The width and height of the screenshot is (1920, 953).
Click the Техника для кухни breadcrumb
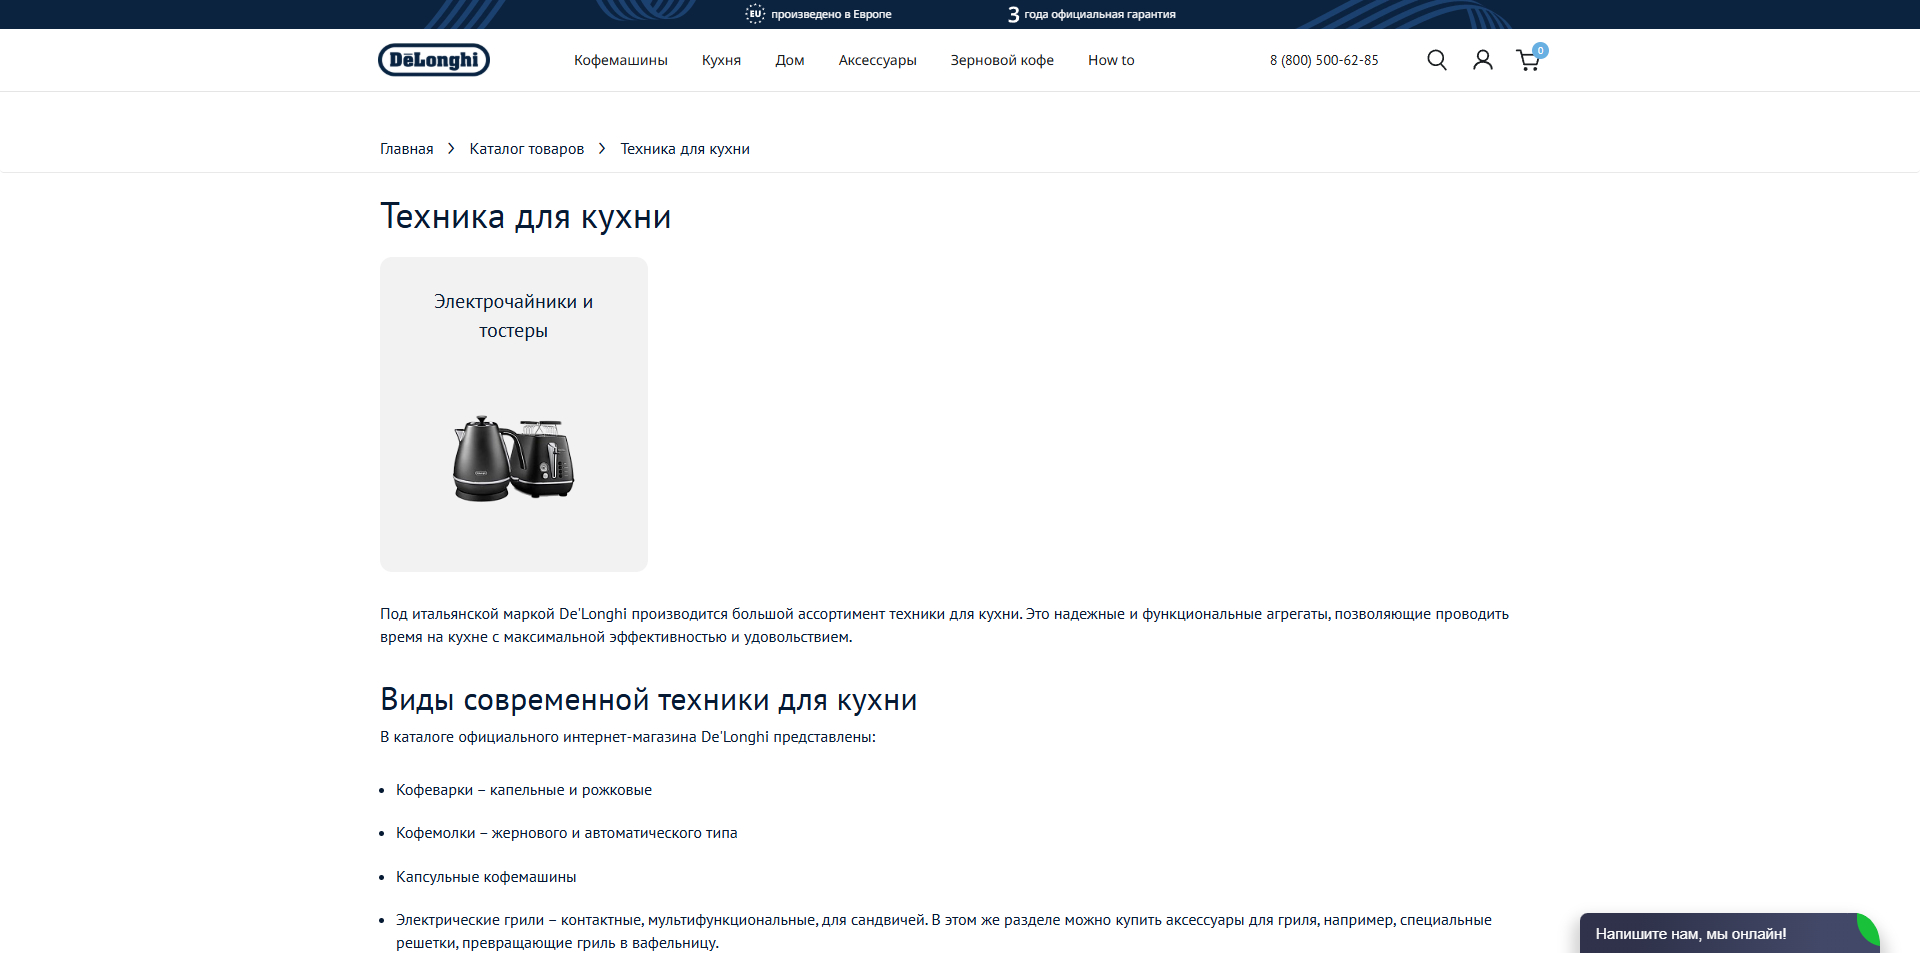tap(684, 149)
